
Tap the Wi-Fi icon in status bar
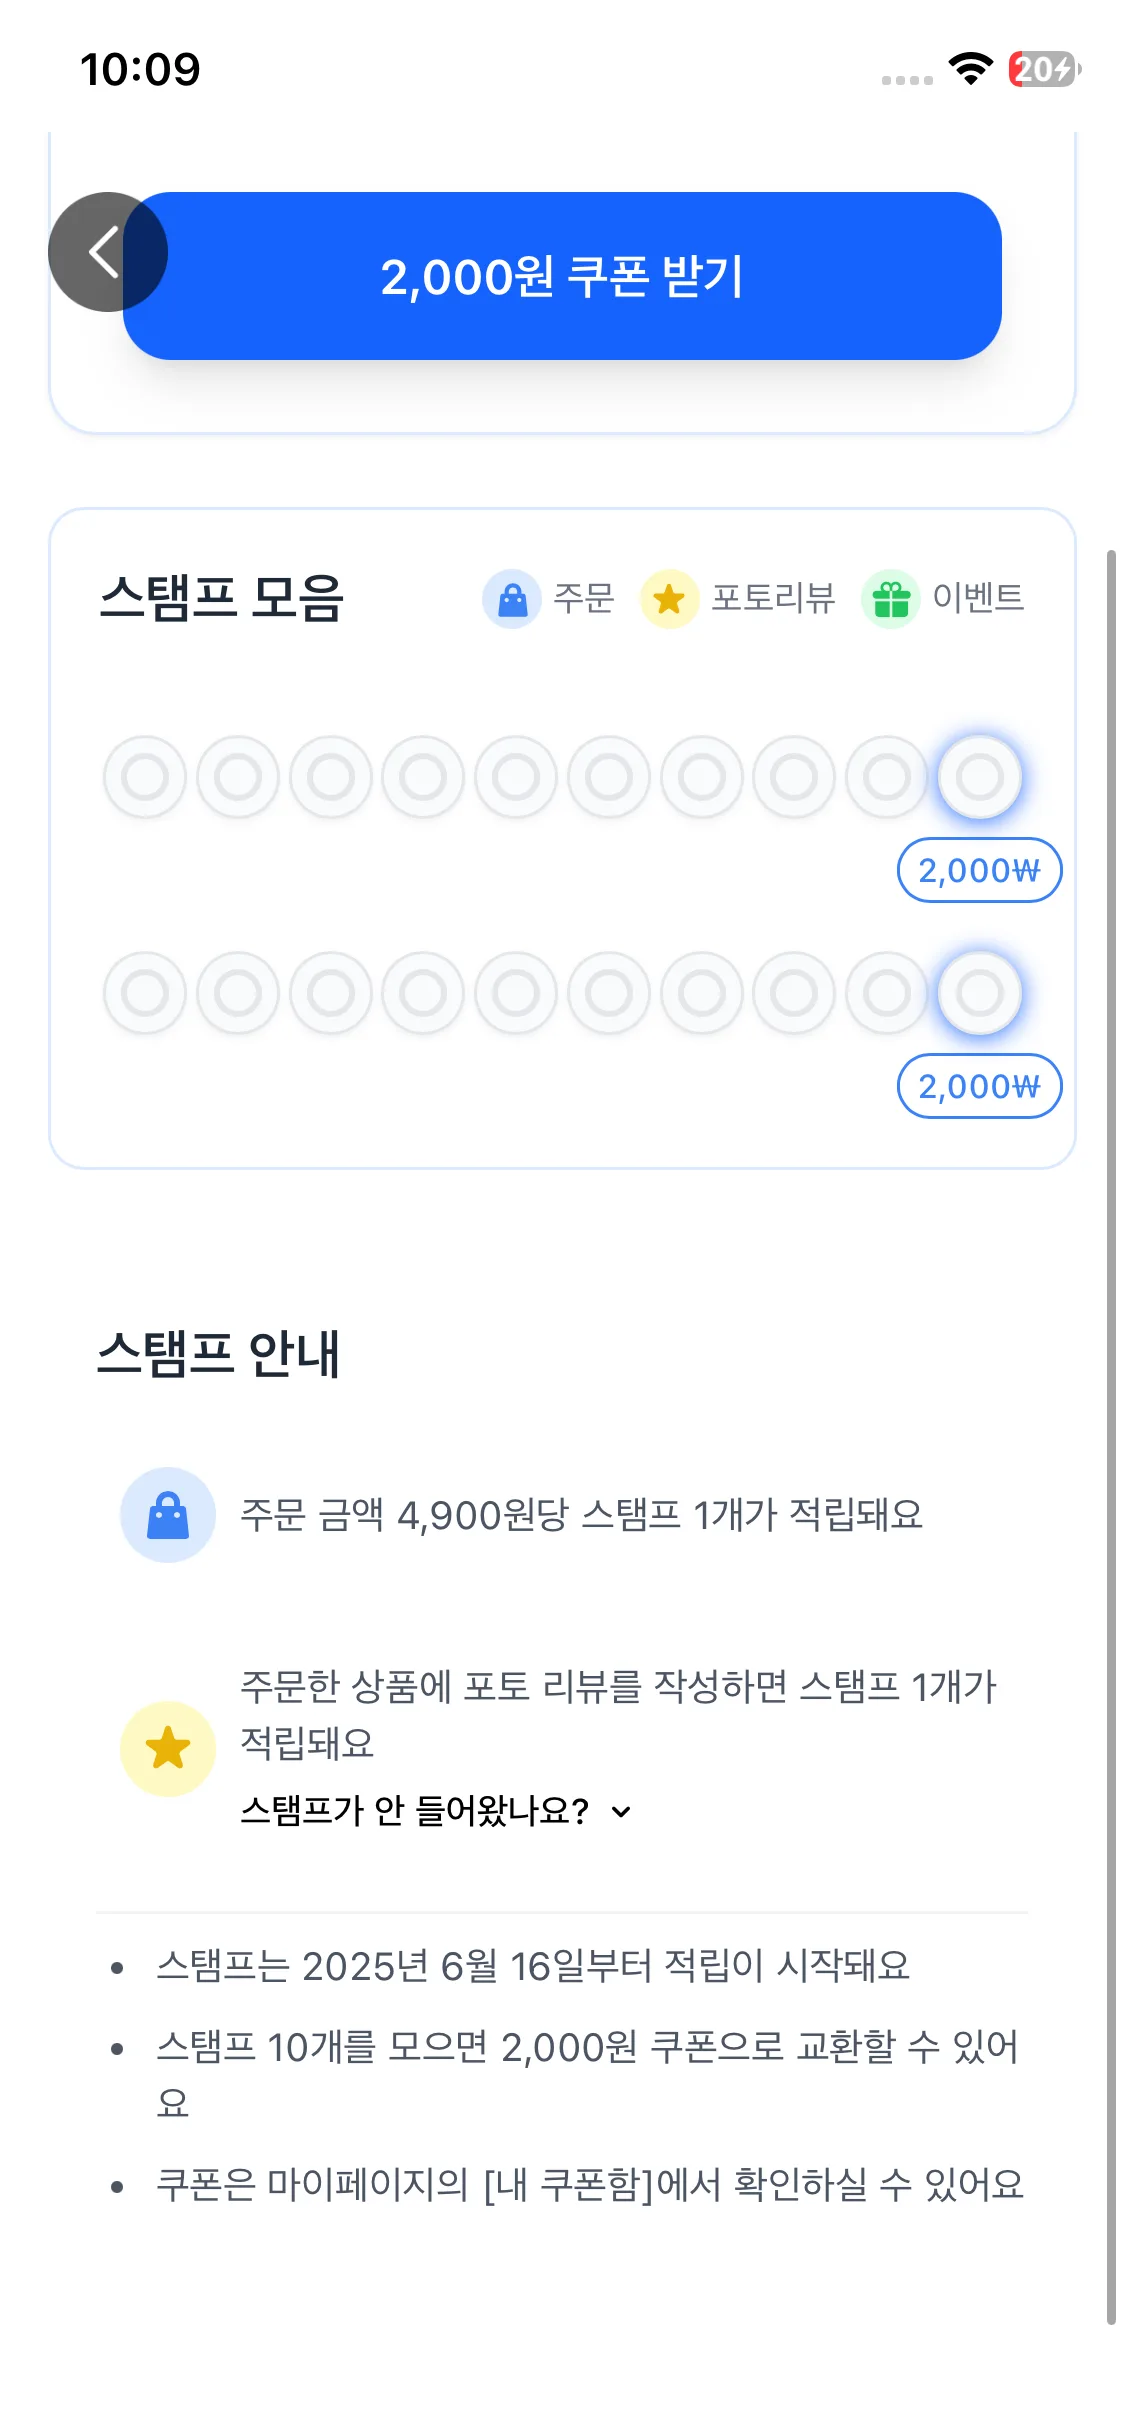(x=970, y=69)
